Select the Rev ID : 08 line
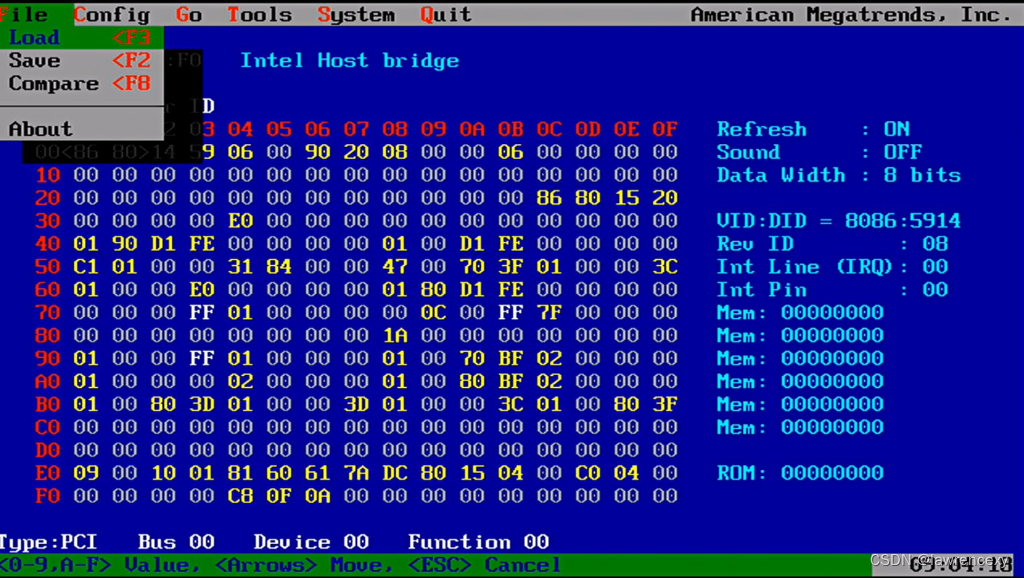This screenshot has height=578, width=1024. tap(832, 244)
